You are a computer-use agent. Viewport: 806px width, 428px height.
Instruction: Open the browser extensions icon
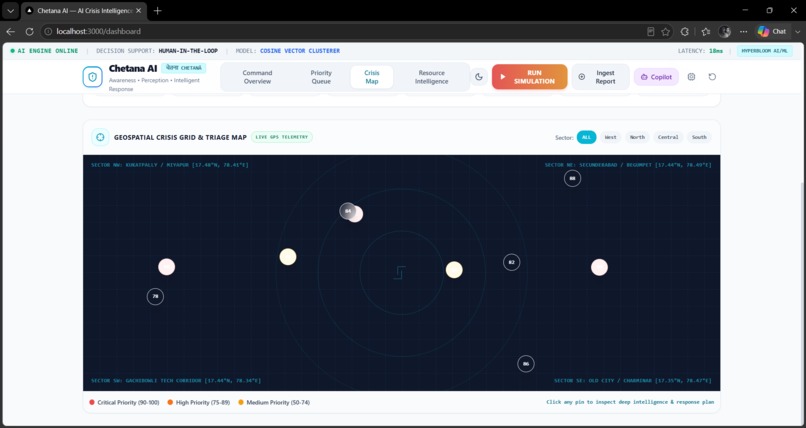tap(685, 31)
